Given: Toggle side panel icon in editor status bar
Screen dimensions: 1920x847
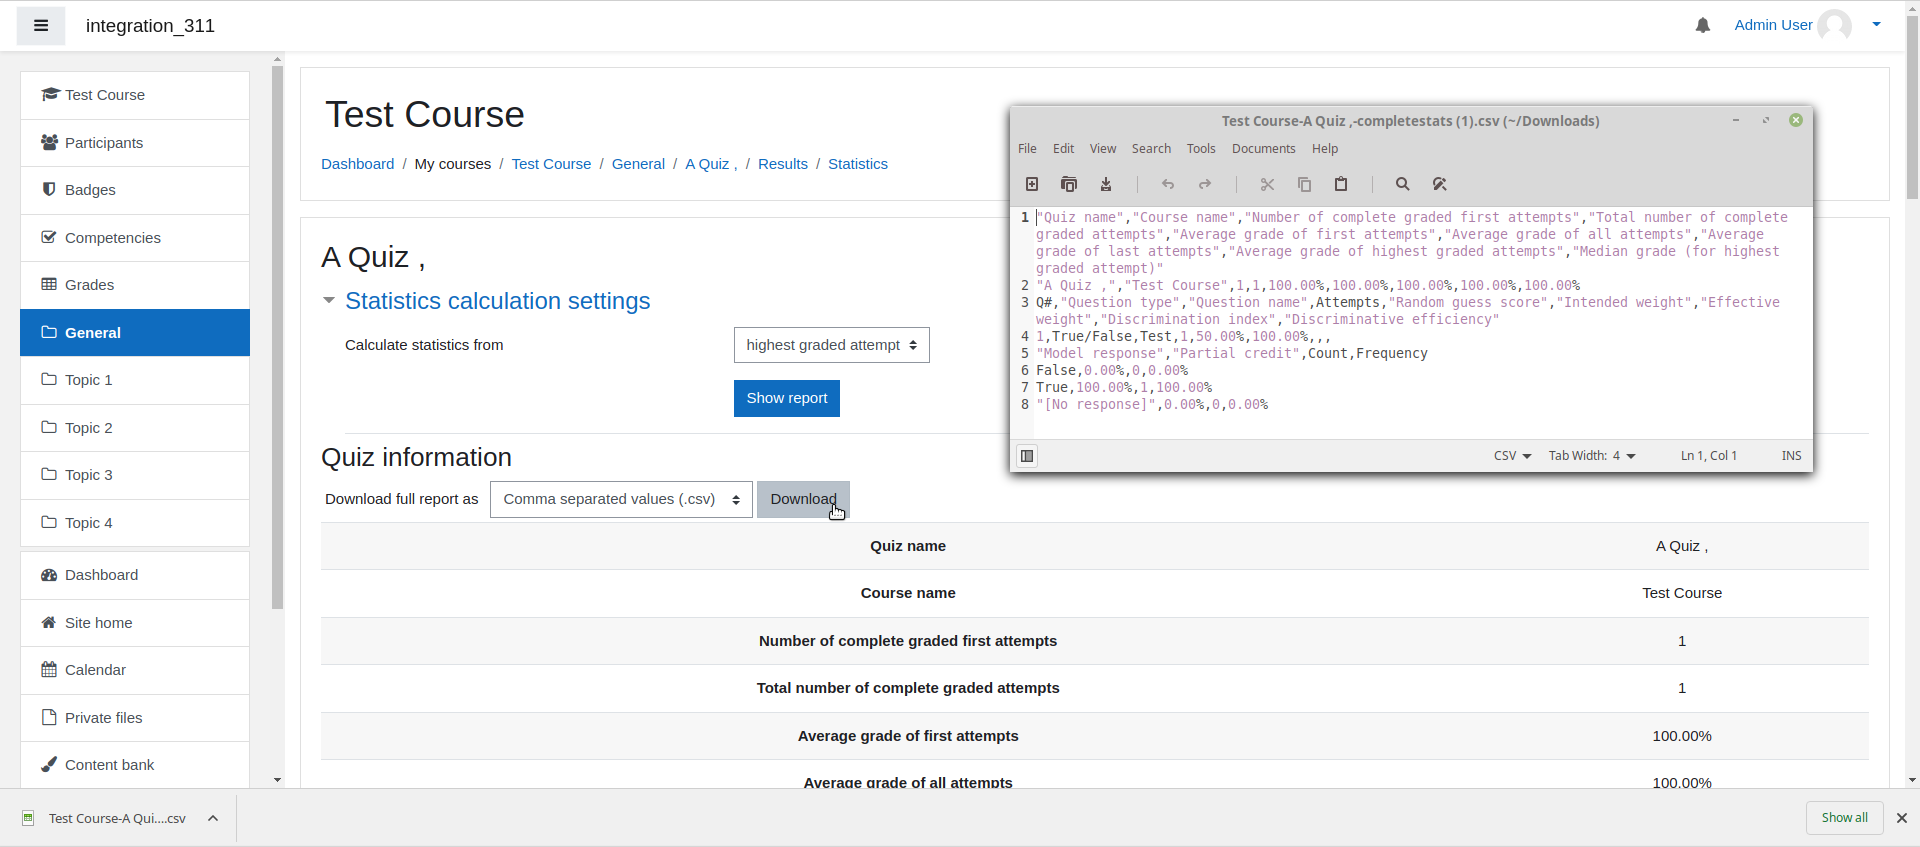Looking at the screenshot, I should (1027, 456).
